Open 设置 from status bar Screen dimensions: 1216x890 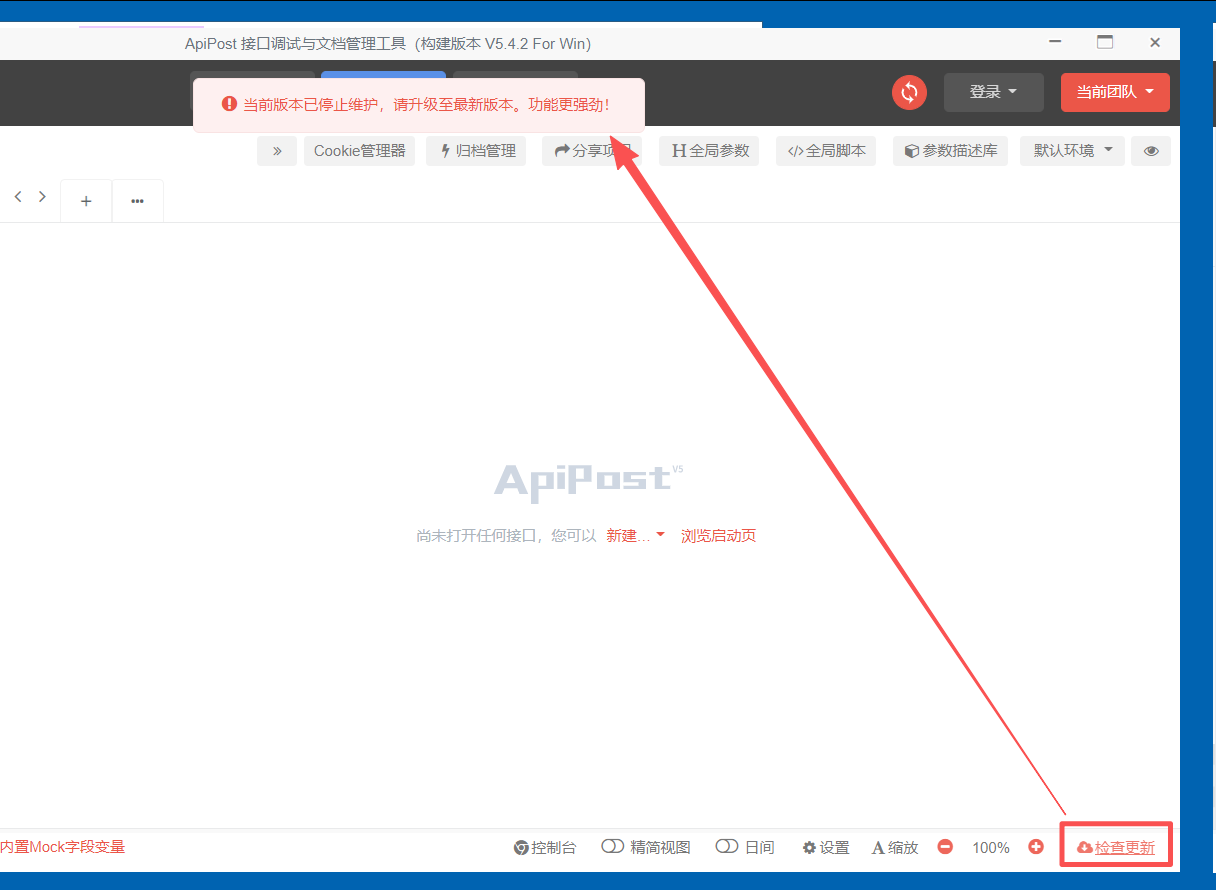826,847
